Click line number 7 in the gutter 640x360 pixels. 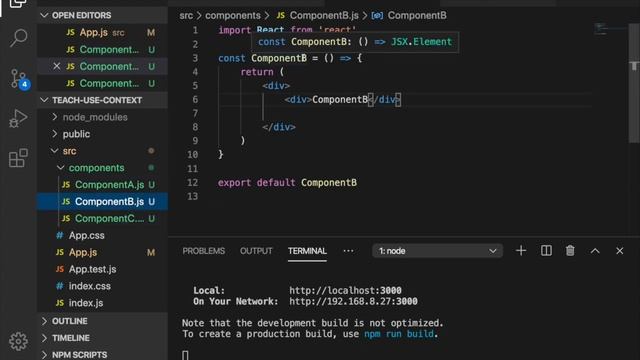[x=195, y=113]
